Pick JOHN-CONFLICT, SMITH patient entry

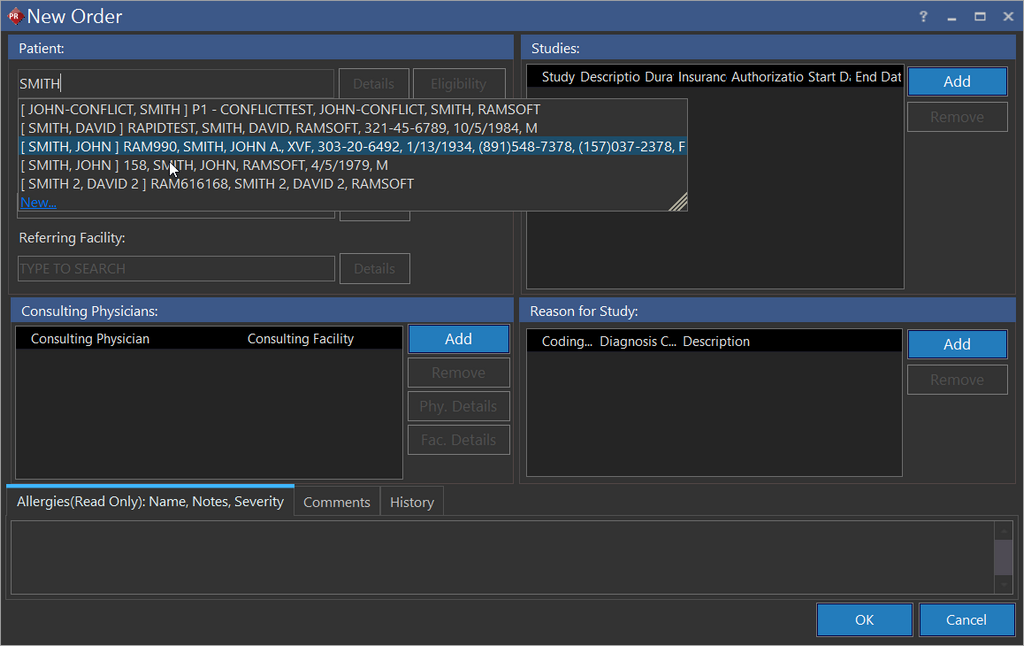(x=280, y=109)
